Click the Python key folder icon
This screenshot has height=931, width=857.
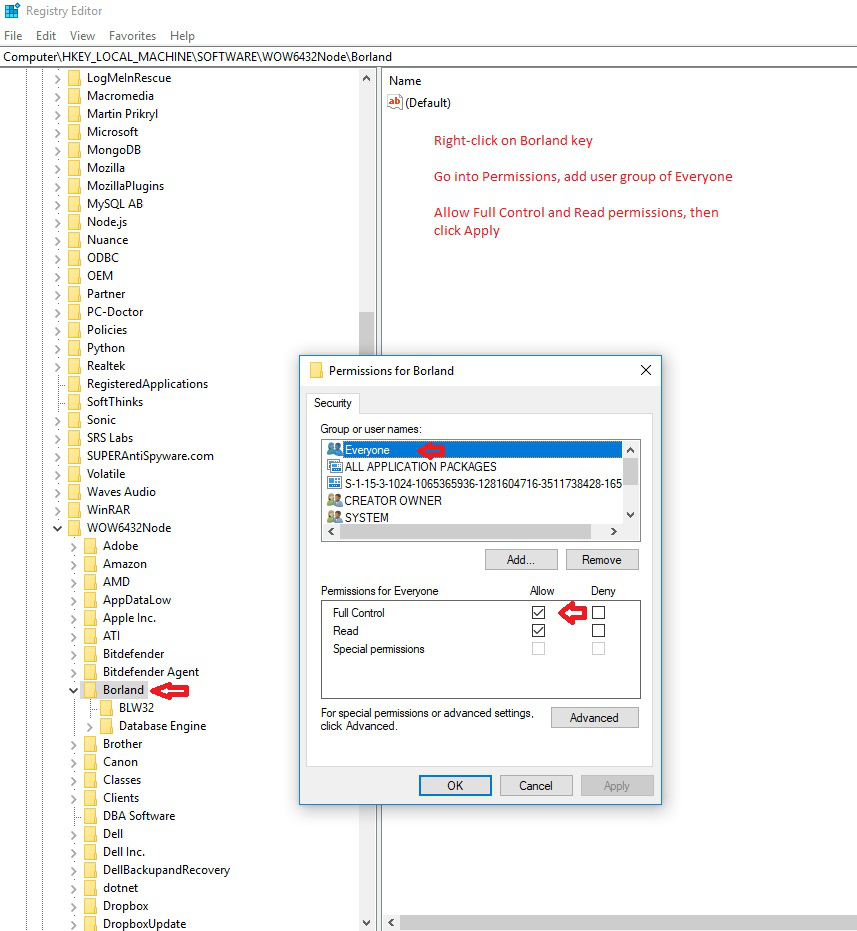click(x=74, y=348)
